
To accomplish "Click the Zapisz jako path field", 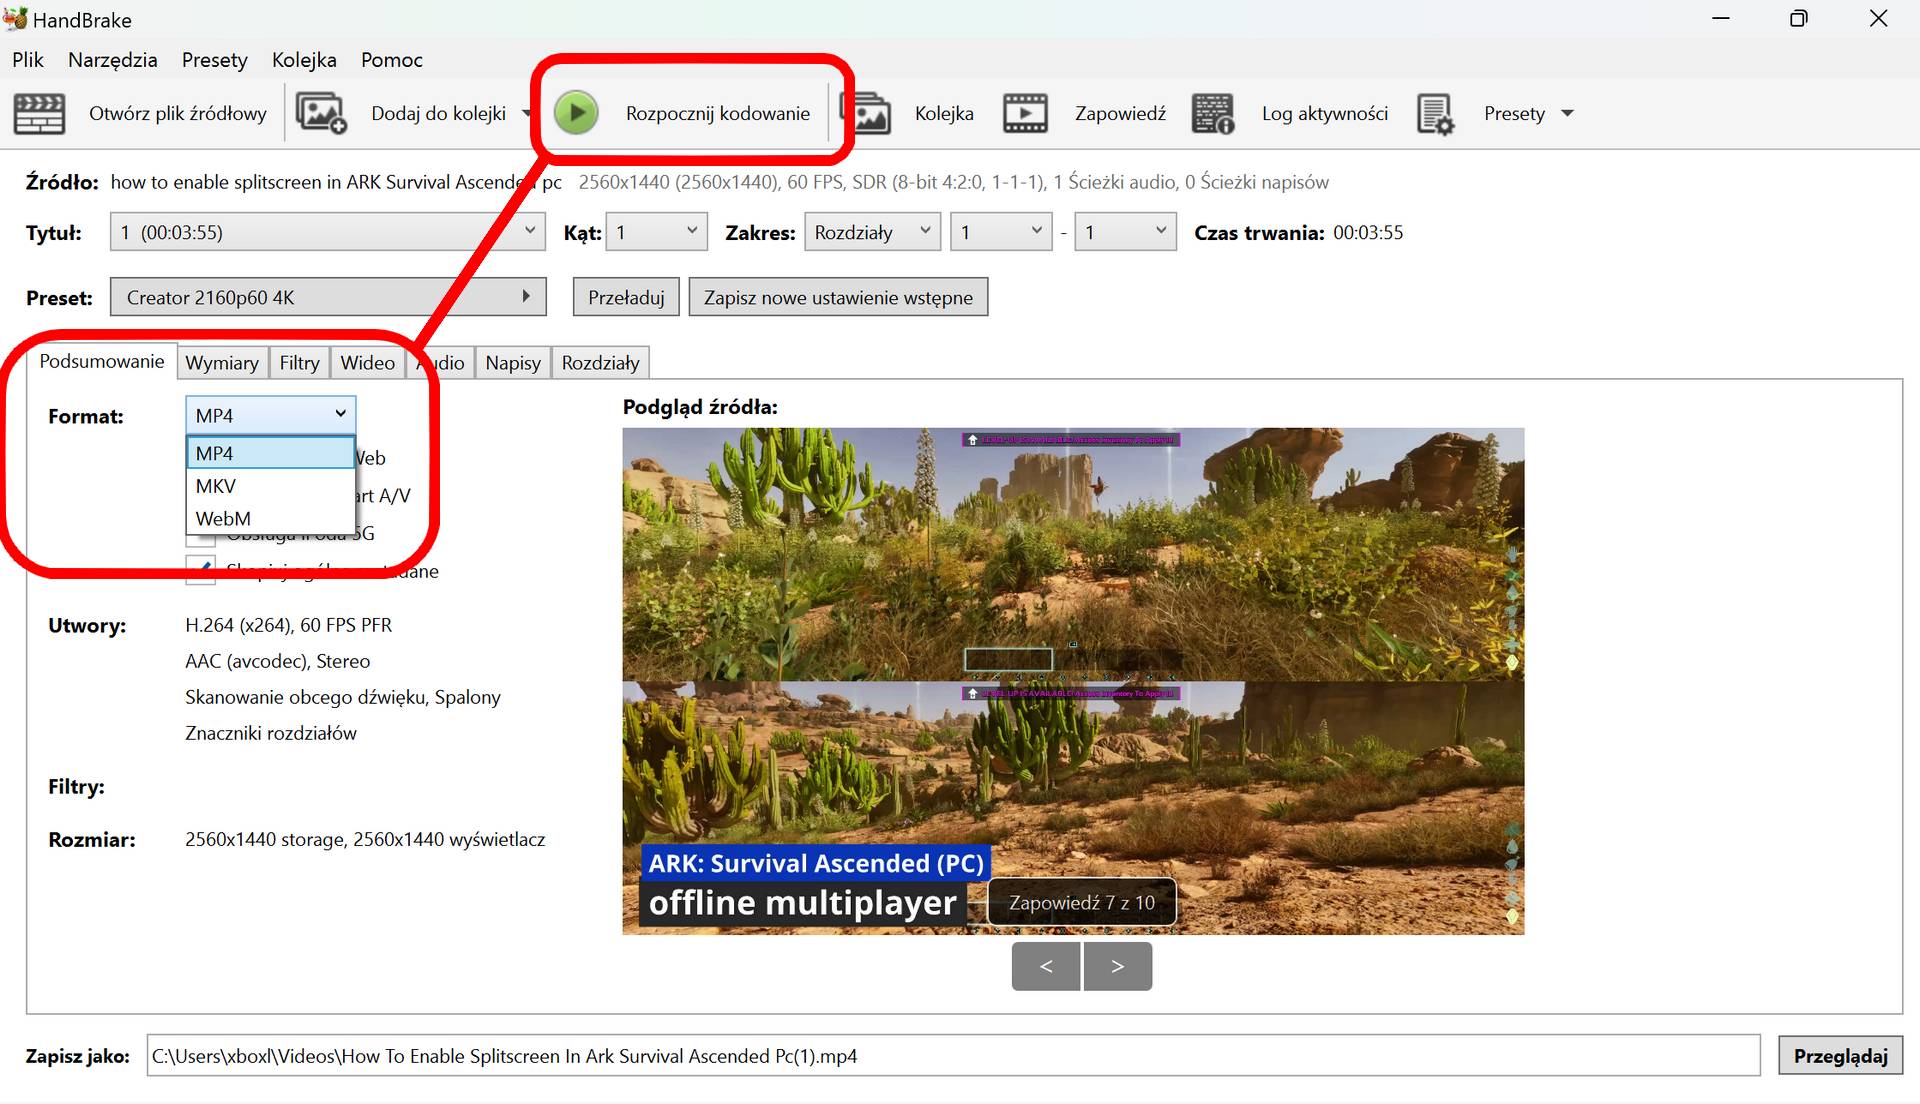I will tap(953, 1056).
